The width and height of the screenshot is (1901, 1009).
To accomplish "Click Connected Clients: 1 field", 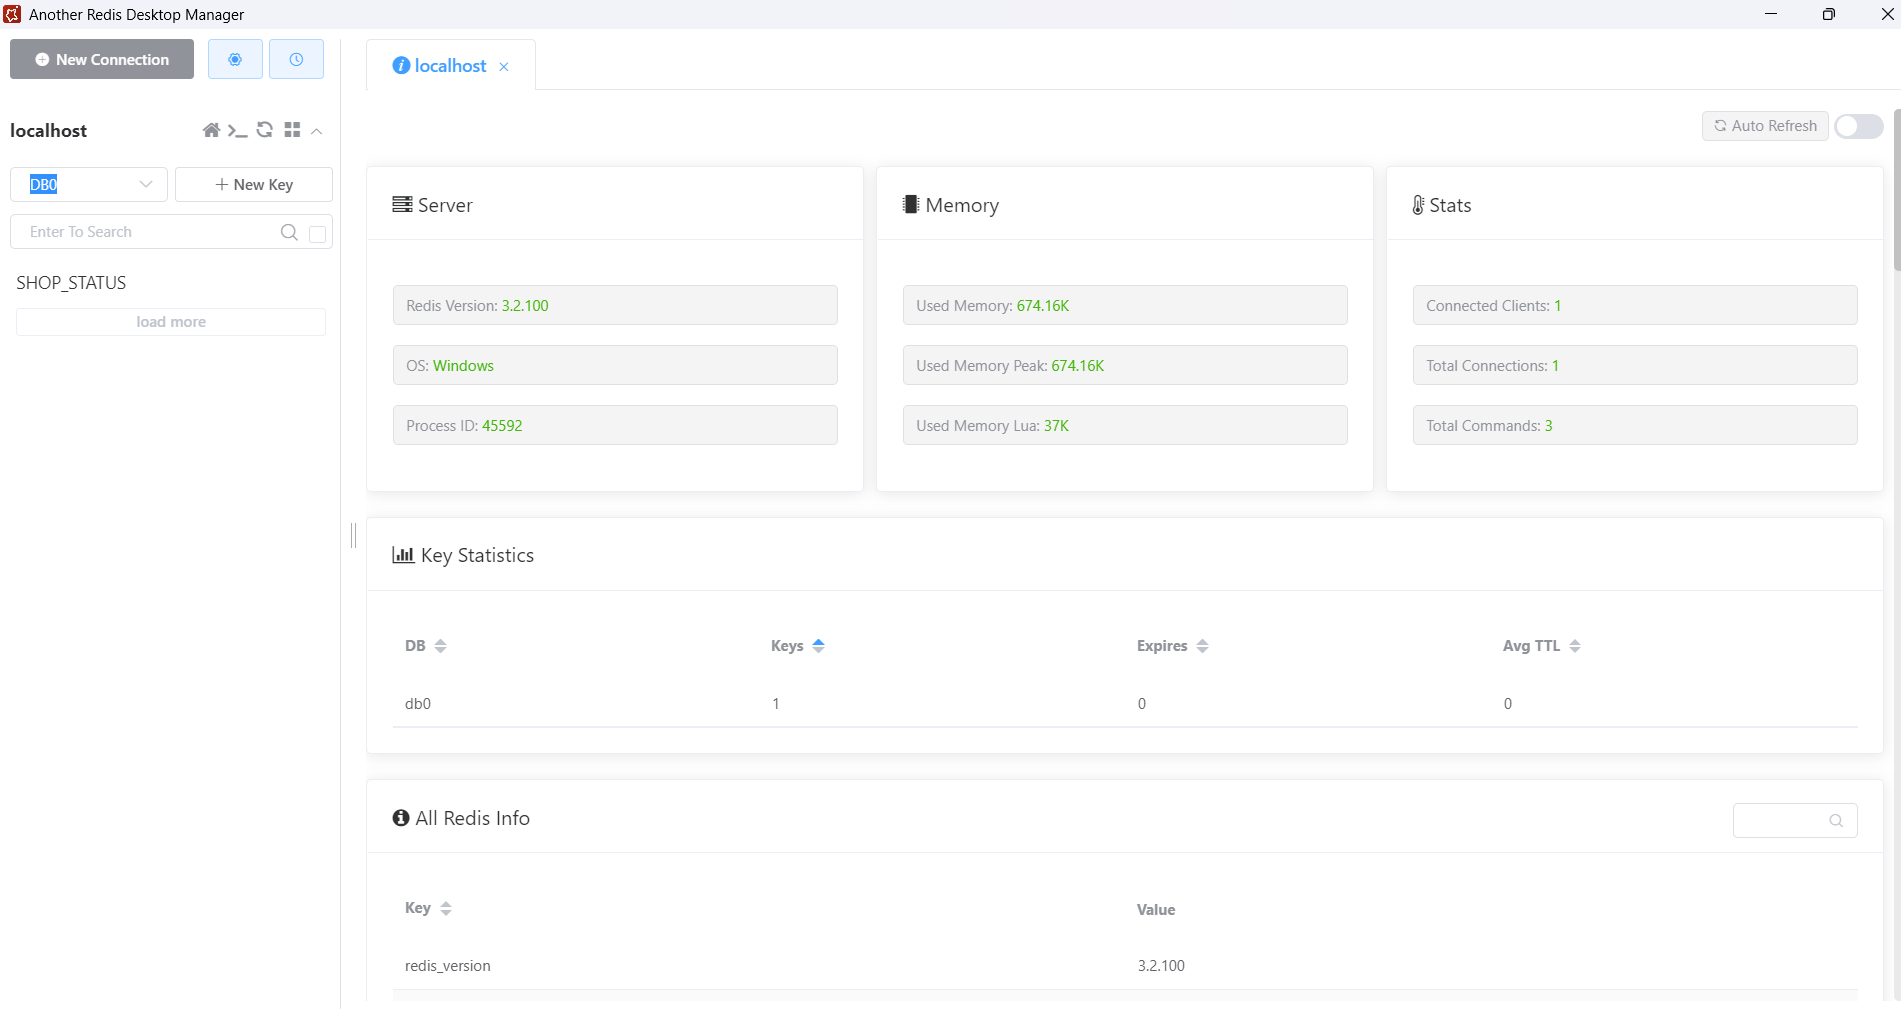I will [1635, 305].
